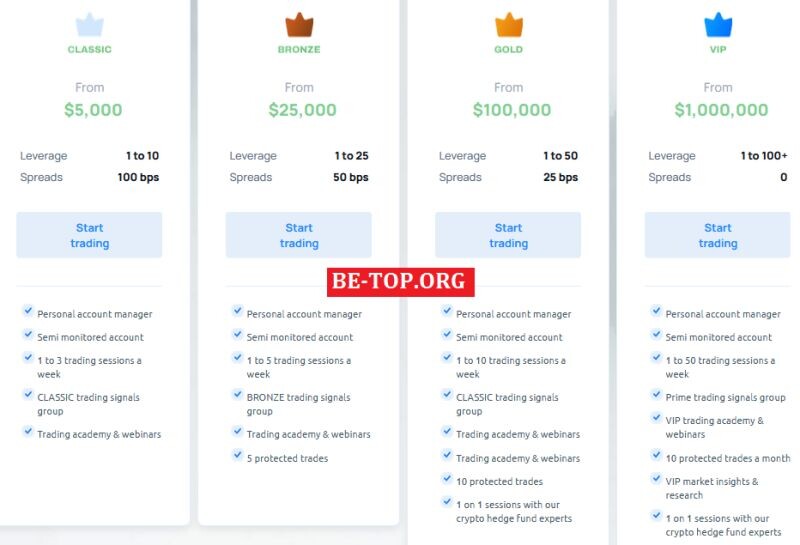Click the checkmark beside '10 protected trades' in Gold
The width and height of the screenshot is (800, 545).
click(x=447, y=478)
